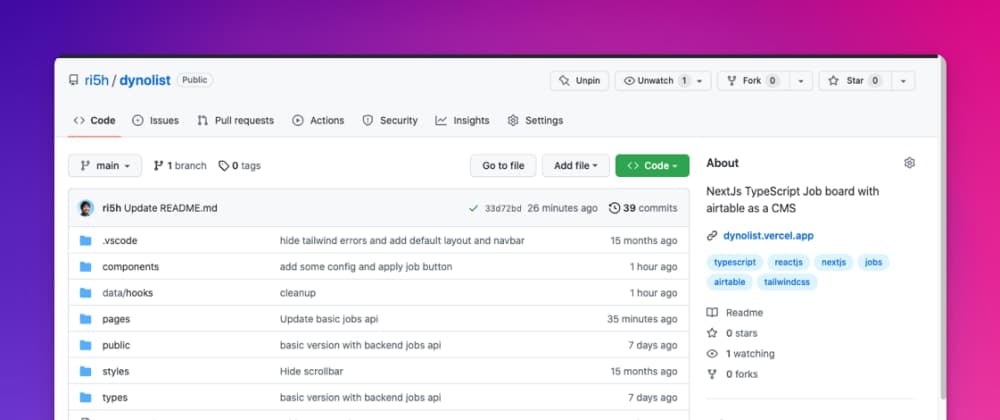This screenshot has height=420, width=1000.
Task: Expand the Add file dropdown
Action: 576,166
